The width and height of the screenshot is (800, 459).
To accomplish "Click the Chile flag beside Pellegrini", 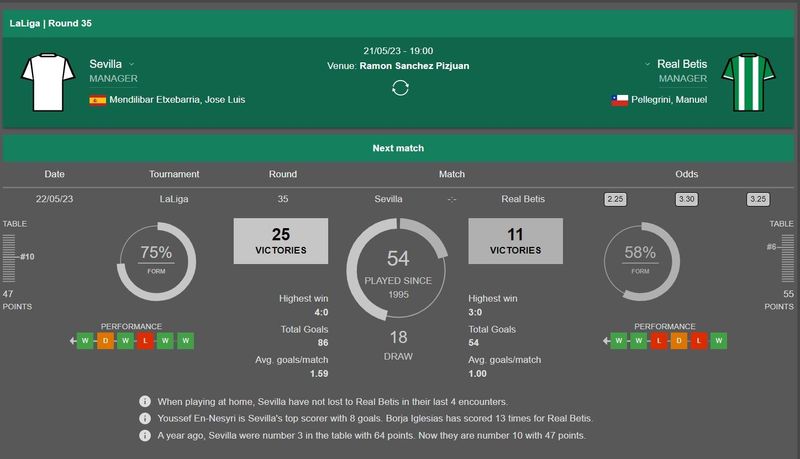I will (x=619, y=100).
